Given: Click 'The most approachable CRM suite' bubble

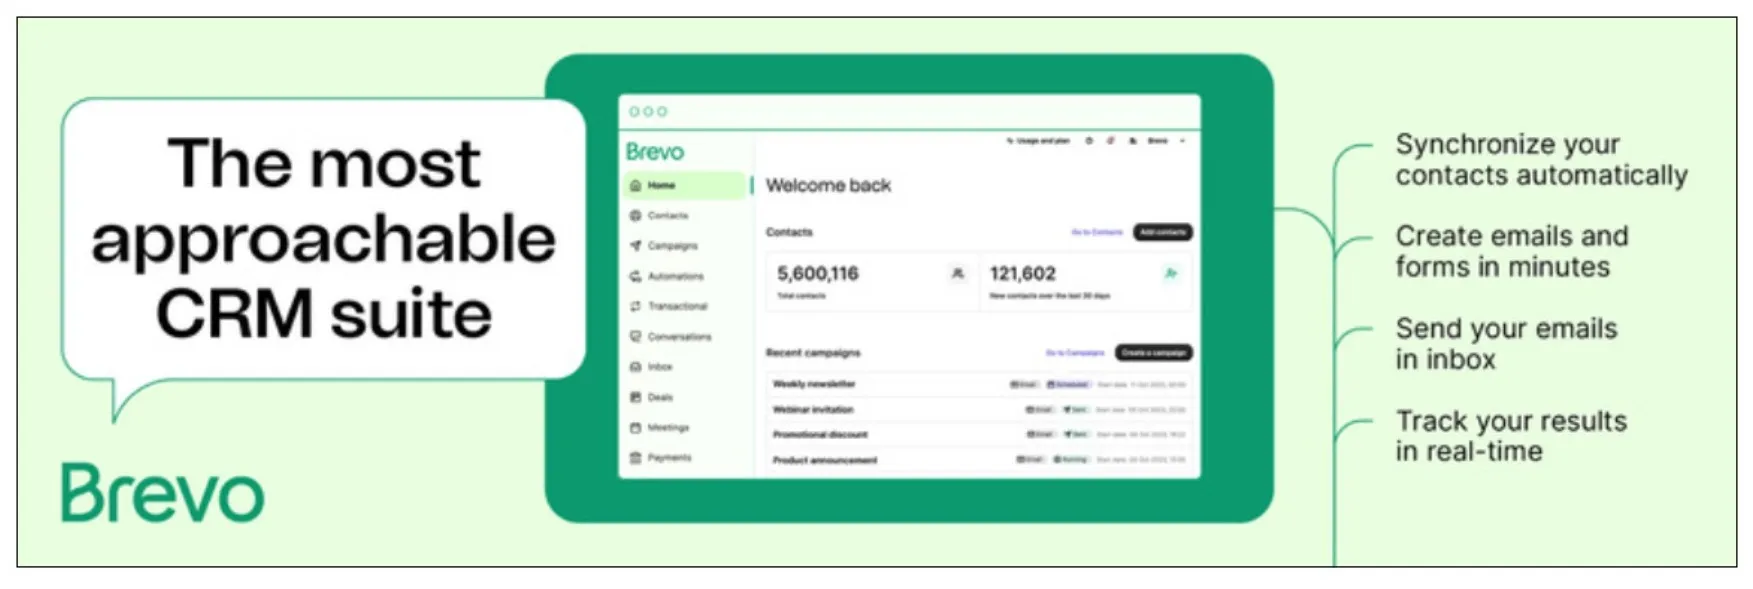Looking at the screenshot, I should pos(323,240).
